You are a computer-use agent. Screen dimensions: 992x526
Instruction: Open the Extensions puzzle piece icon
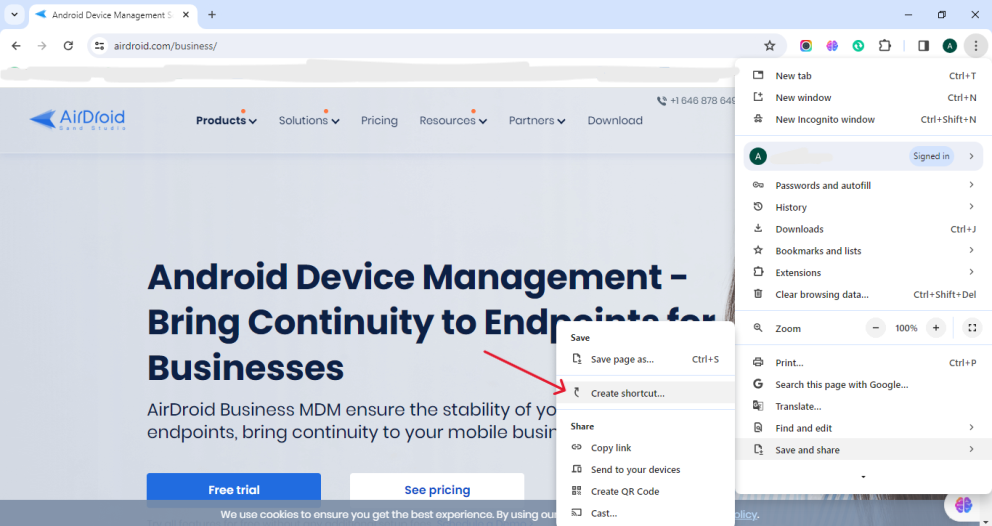[x=884, y=46]
